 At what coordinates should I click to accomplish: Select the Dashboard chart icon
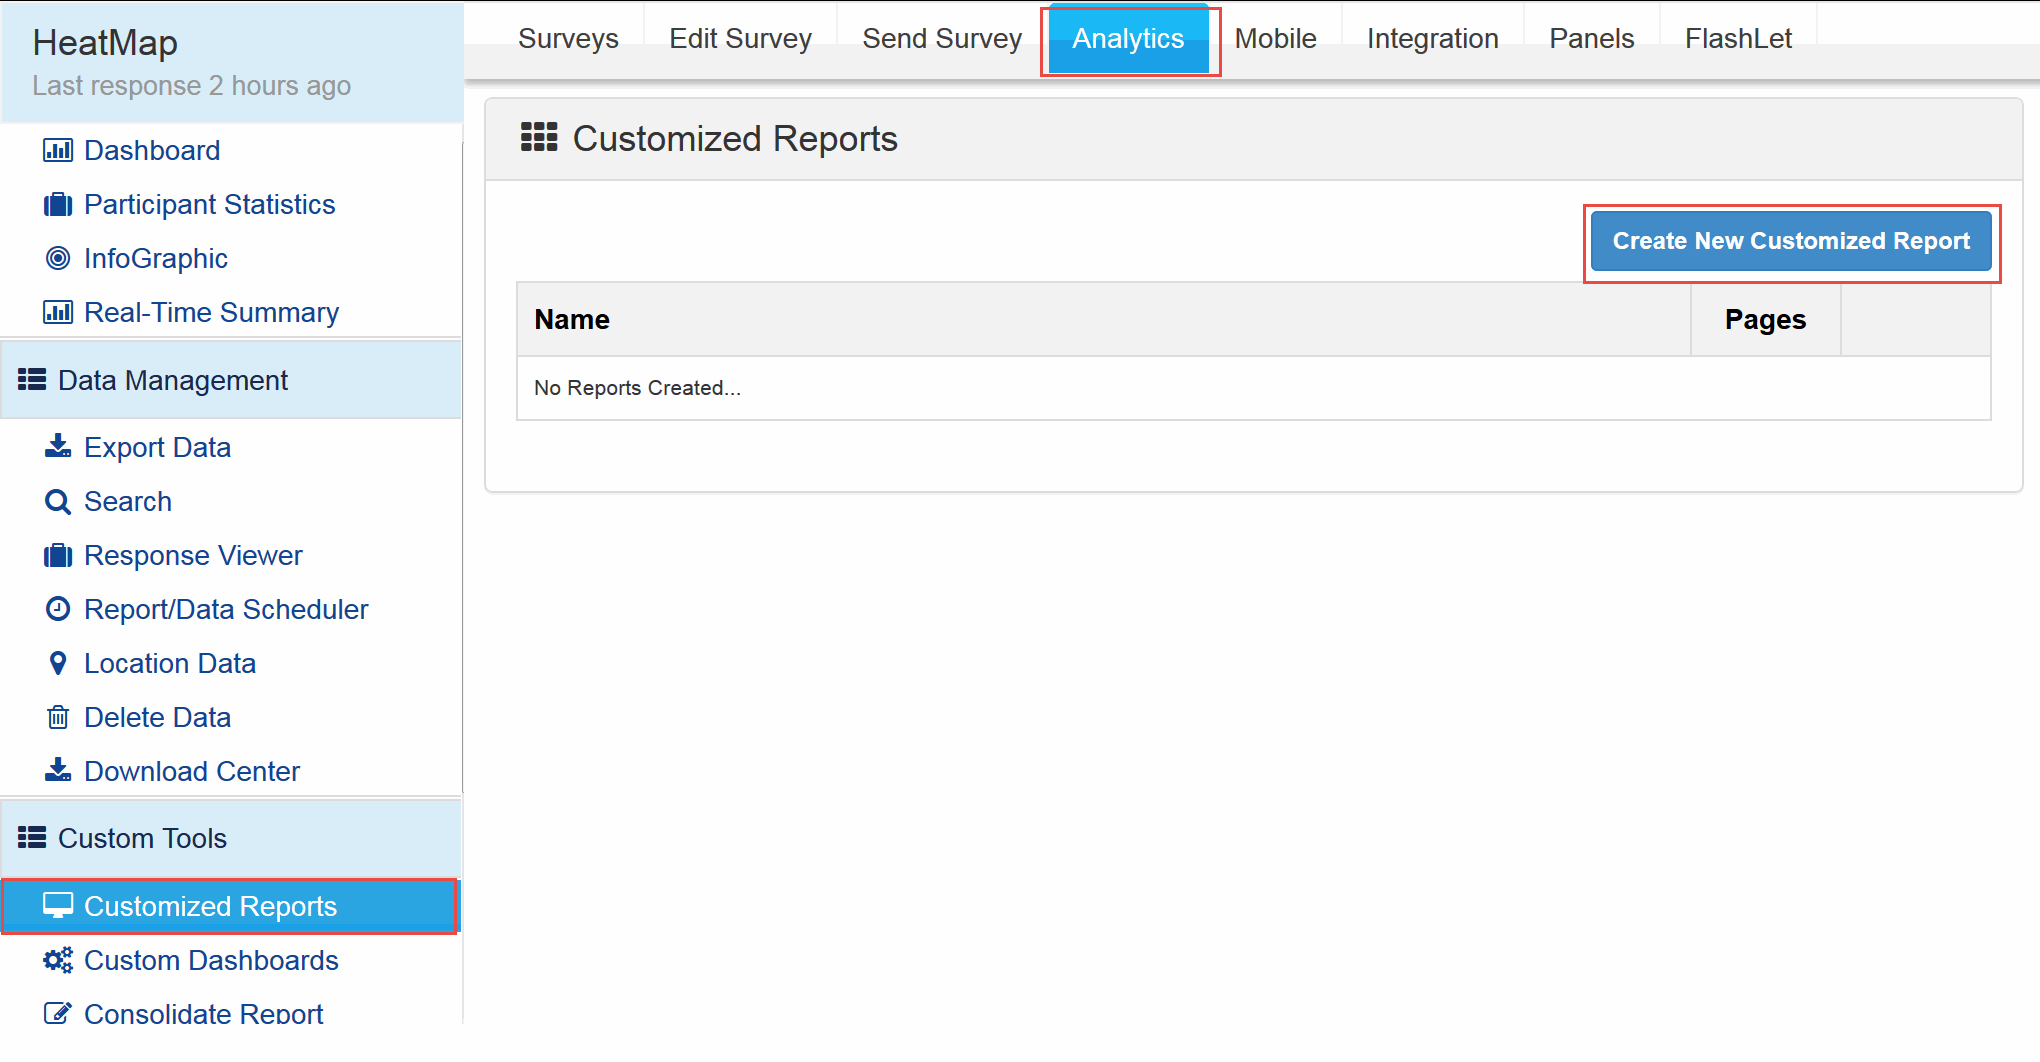coord(59,150)
